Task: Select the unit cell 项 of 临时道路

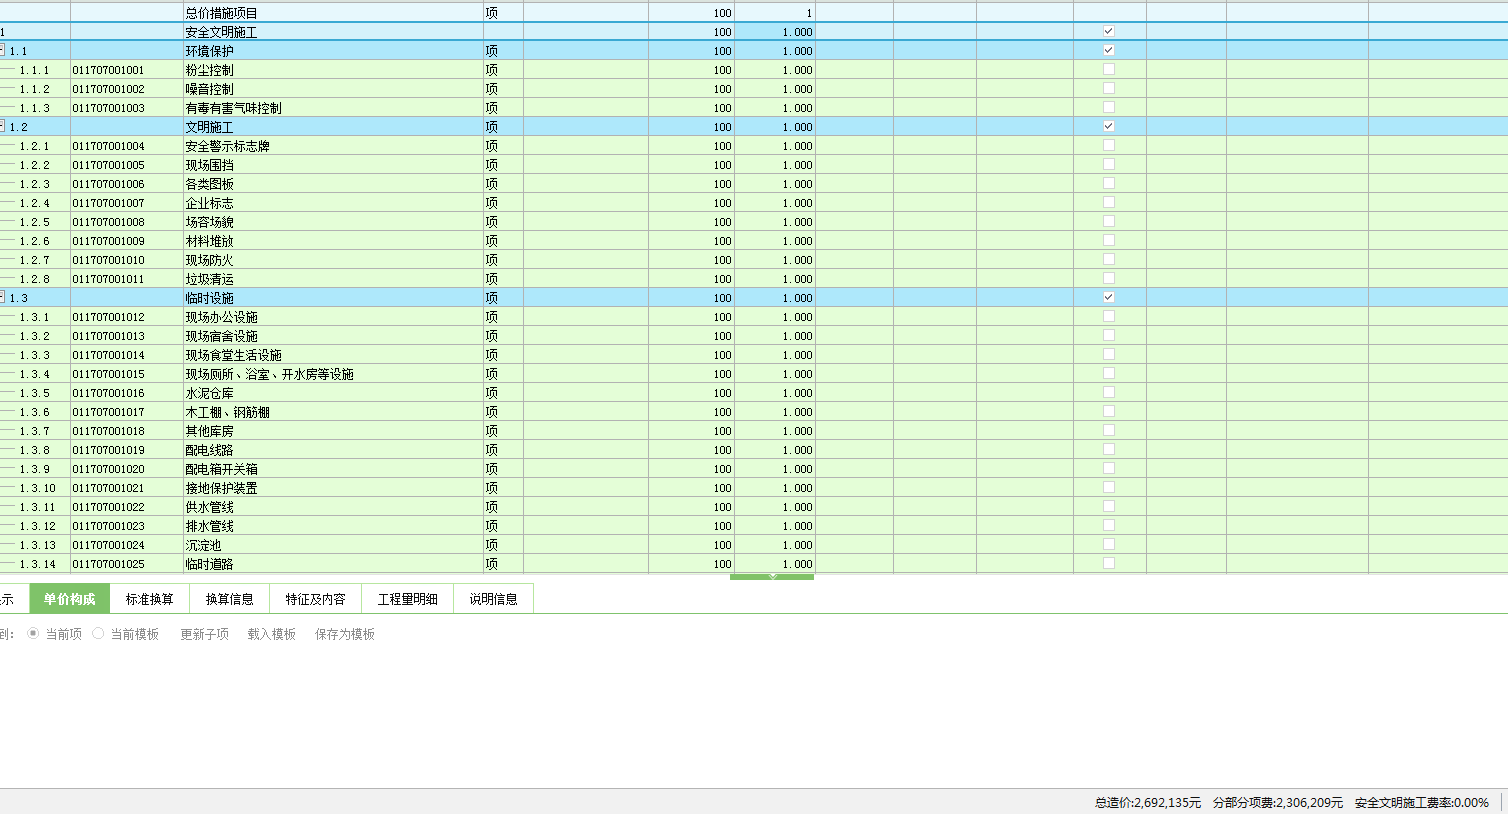Action: [503, 564]
